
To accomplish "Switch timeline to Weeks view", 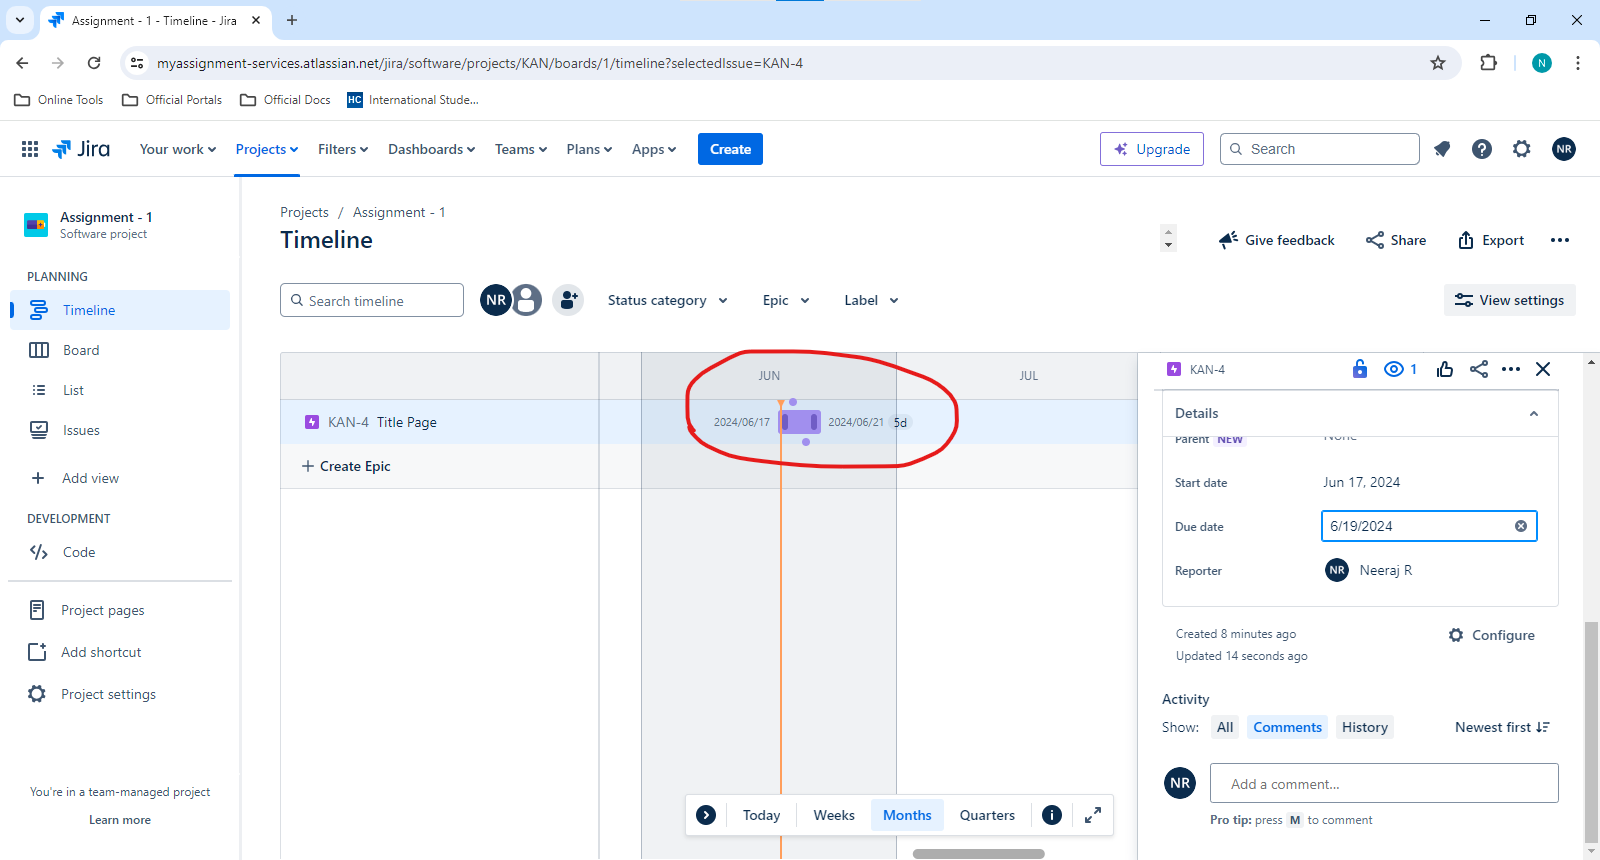I will (x=834, y=815).
